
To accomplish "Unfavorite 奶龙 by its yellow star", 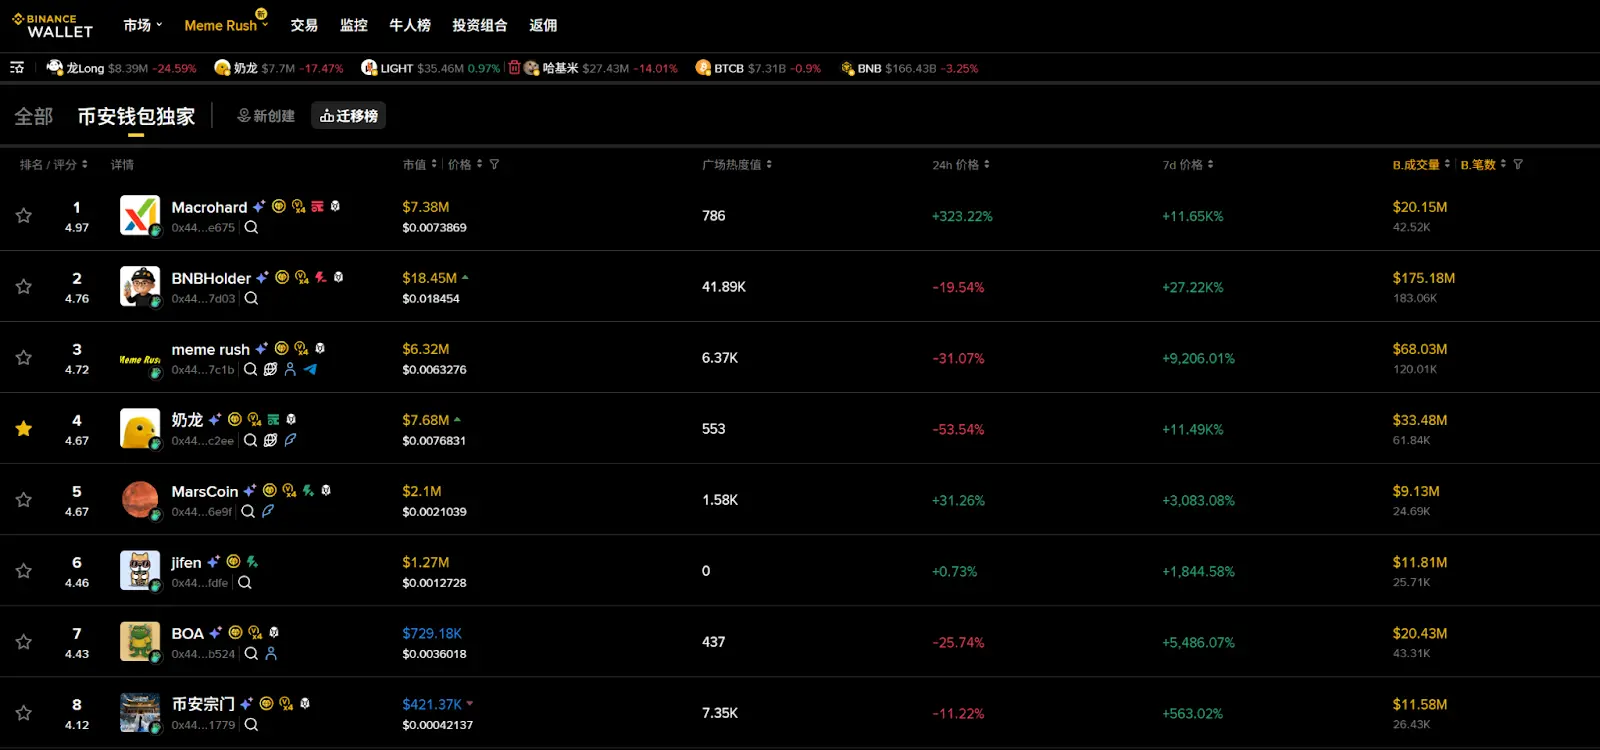I will click(24, 429).
